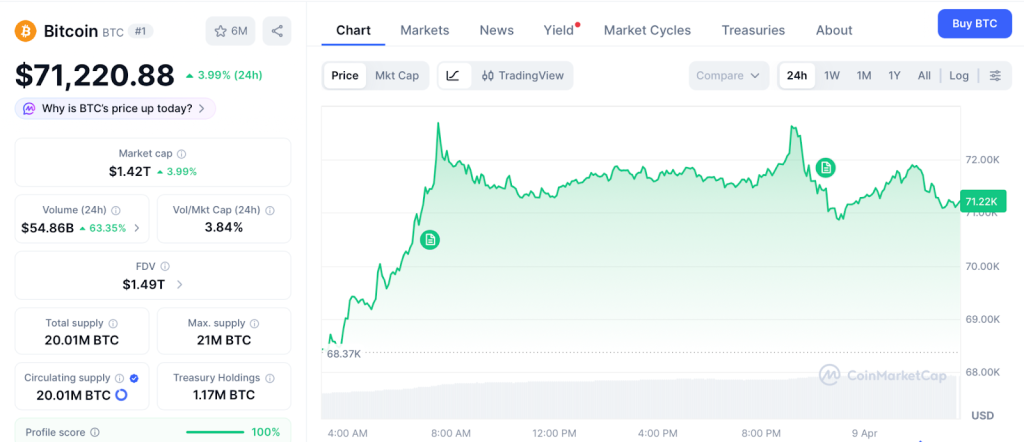Open chart settings sliders icon
This screenshot has height=442, width=1024.
coord(995,76)
